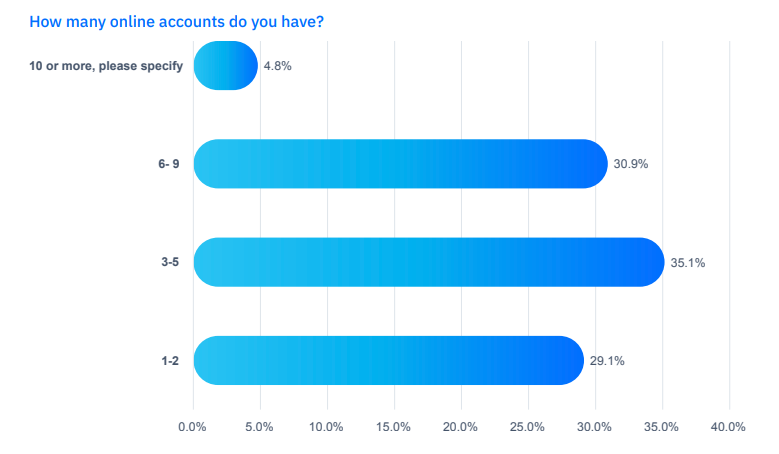Select the 6-9 accounts bar
This screenshot has height=454, width=779.
coord(400,164)
